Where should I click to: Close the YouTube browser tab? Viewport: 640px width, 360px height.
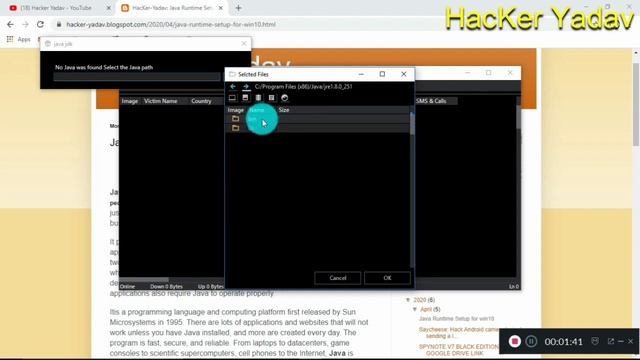coord(109,8)
